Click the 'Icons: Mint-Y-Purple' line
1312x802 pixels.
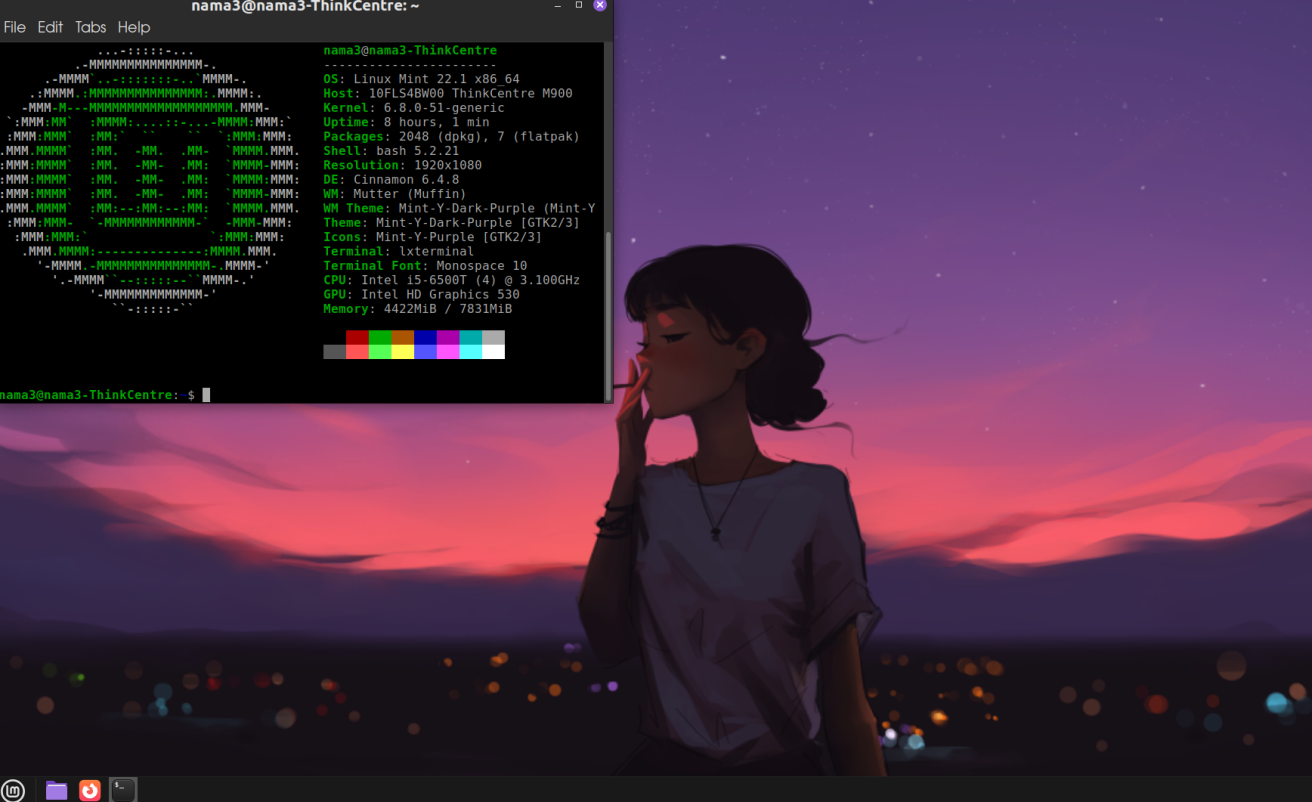432,237
